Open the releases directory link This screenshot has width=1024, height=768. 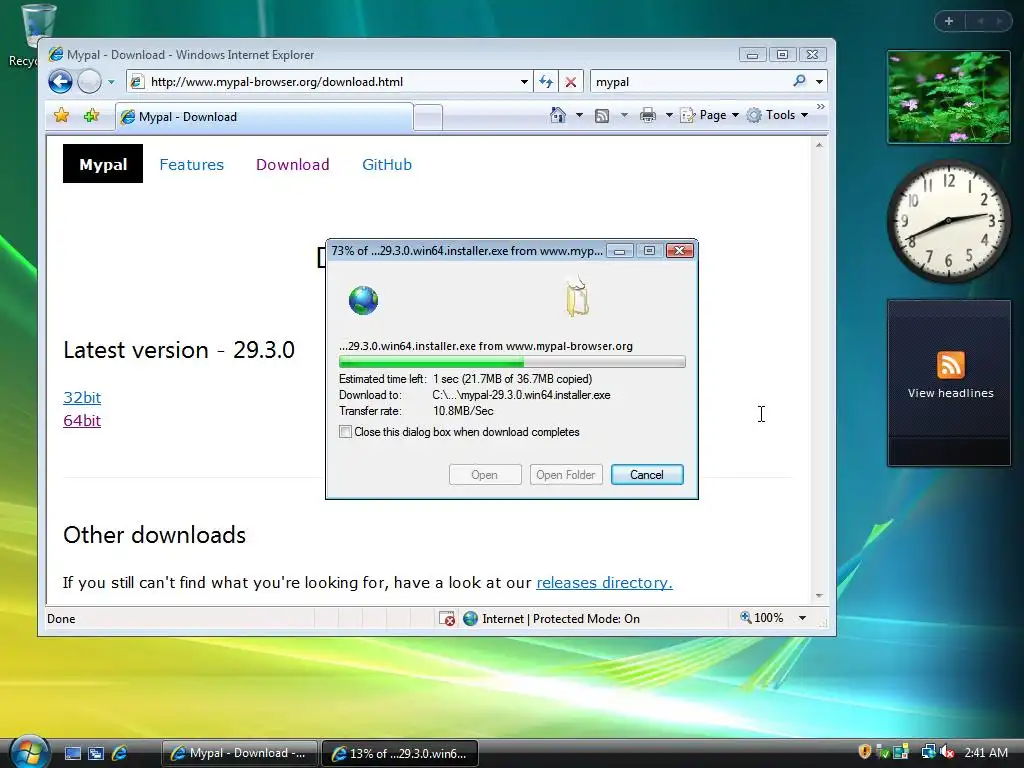coord(604,583)
